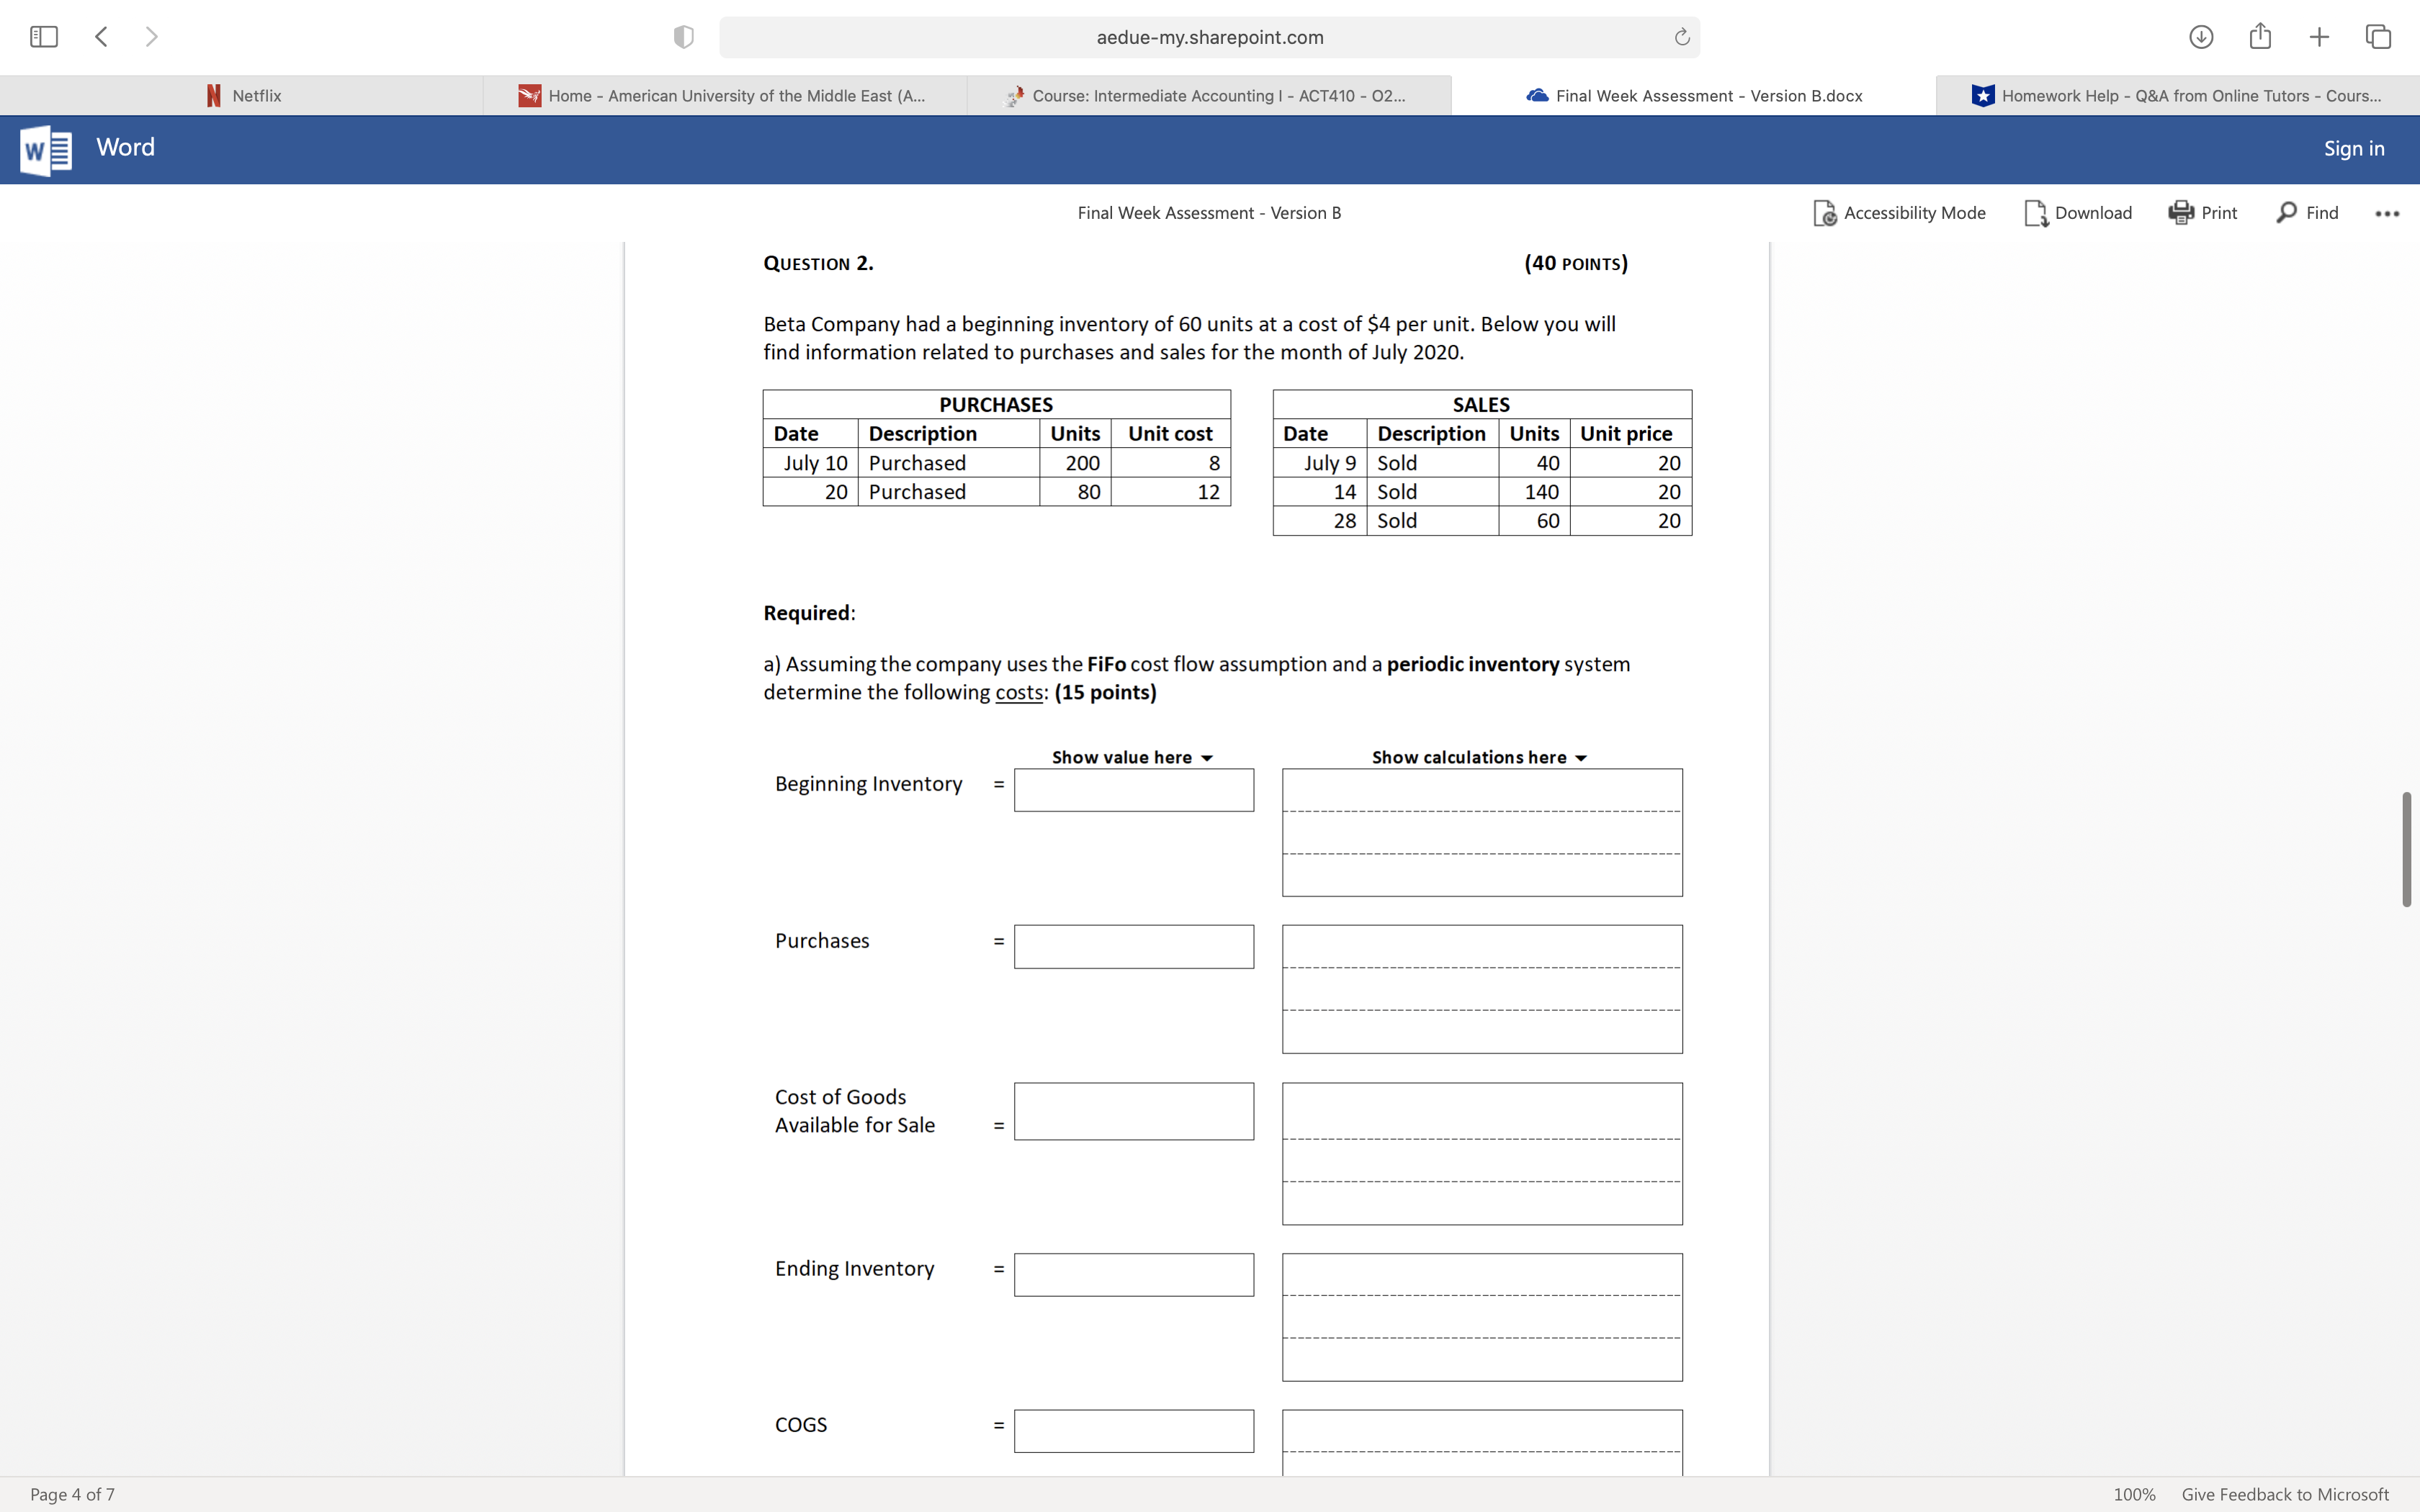Open new tab with plus icon

click(2319, 37)
